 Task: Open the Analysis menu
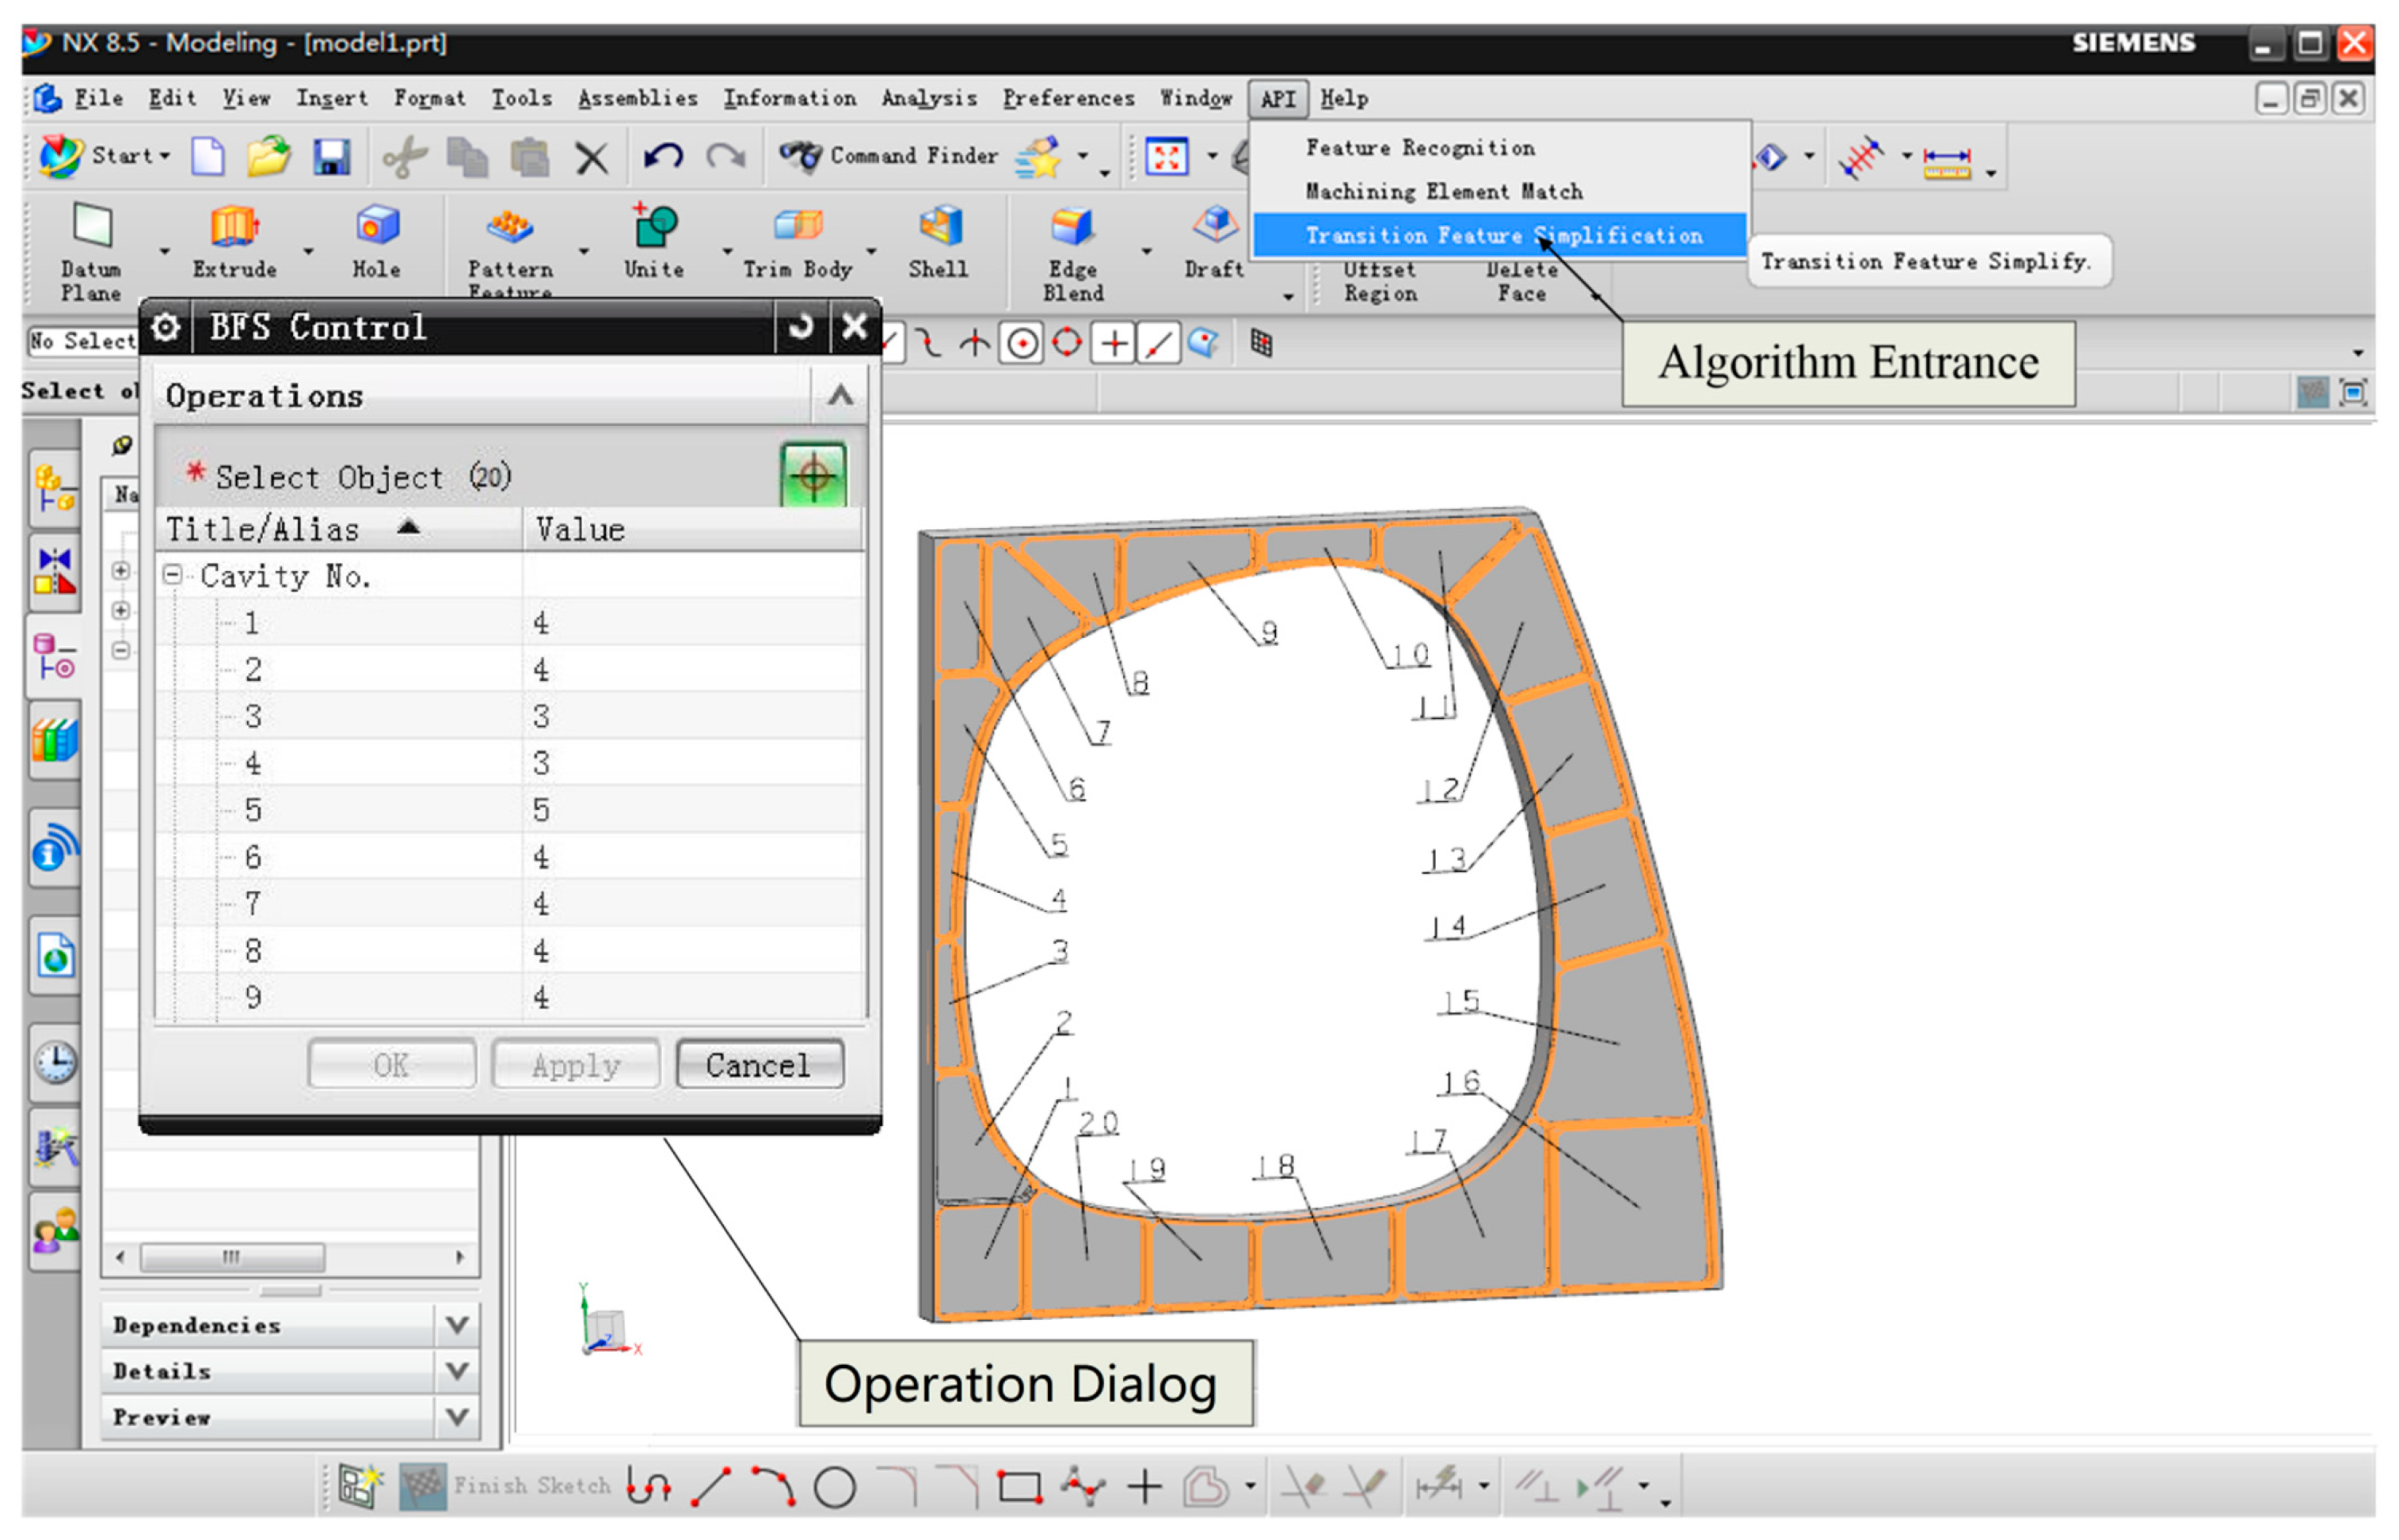928,98
